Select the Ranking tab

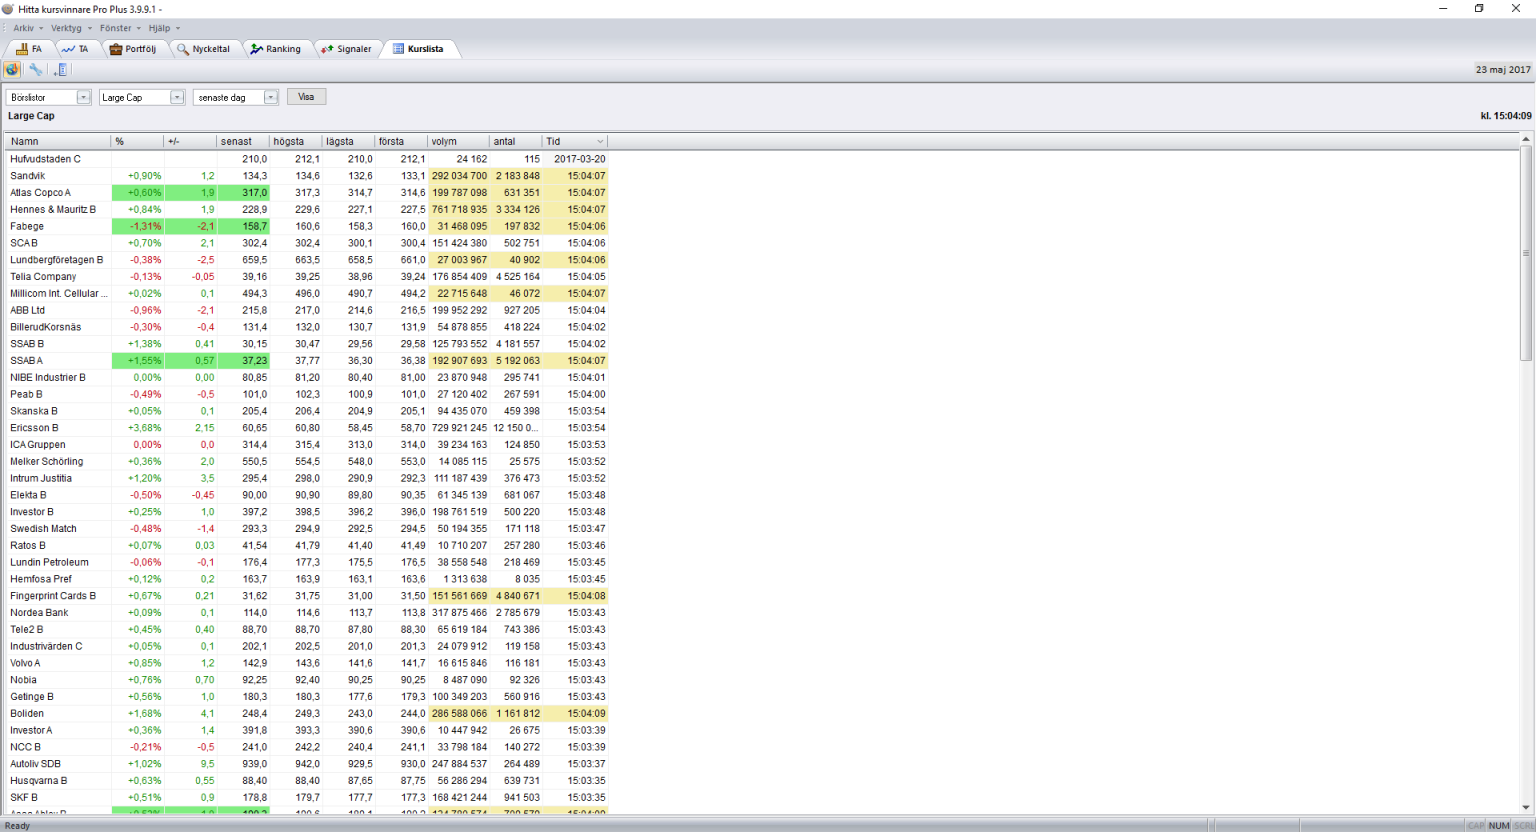[x=276, y=49]
